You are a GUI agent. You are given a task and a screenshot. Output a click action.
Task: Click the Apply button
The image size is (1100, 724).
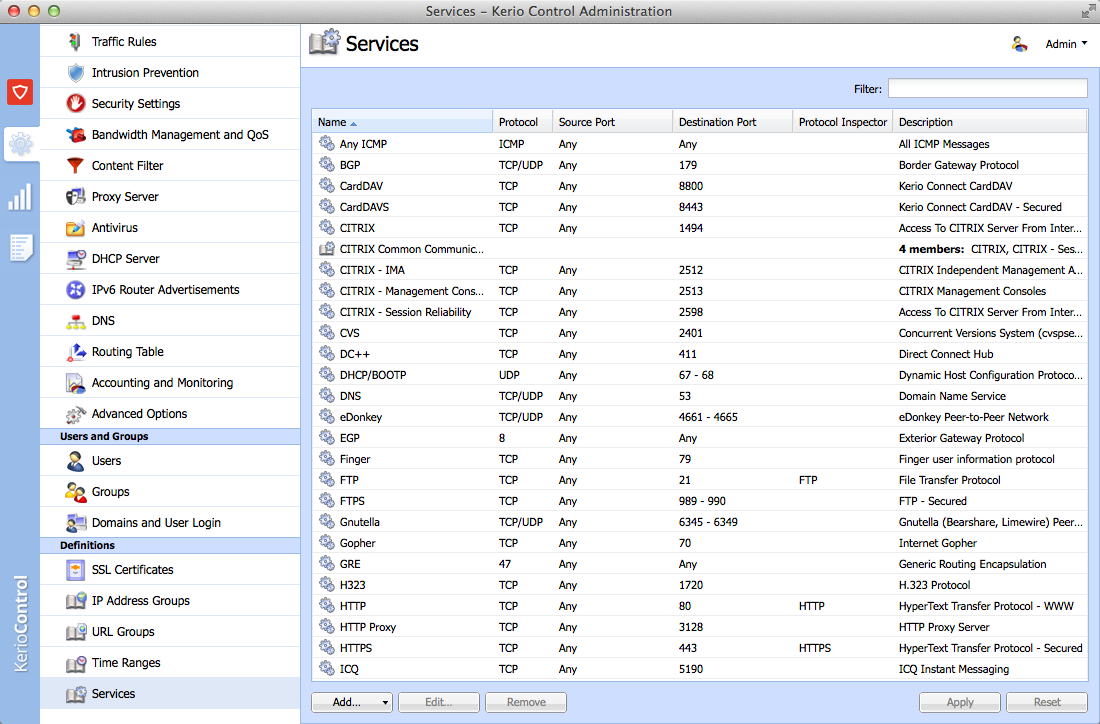pos(960,702)
